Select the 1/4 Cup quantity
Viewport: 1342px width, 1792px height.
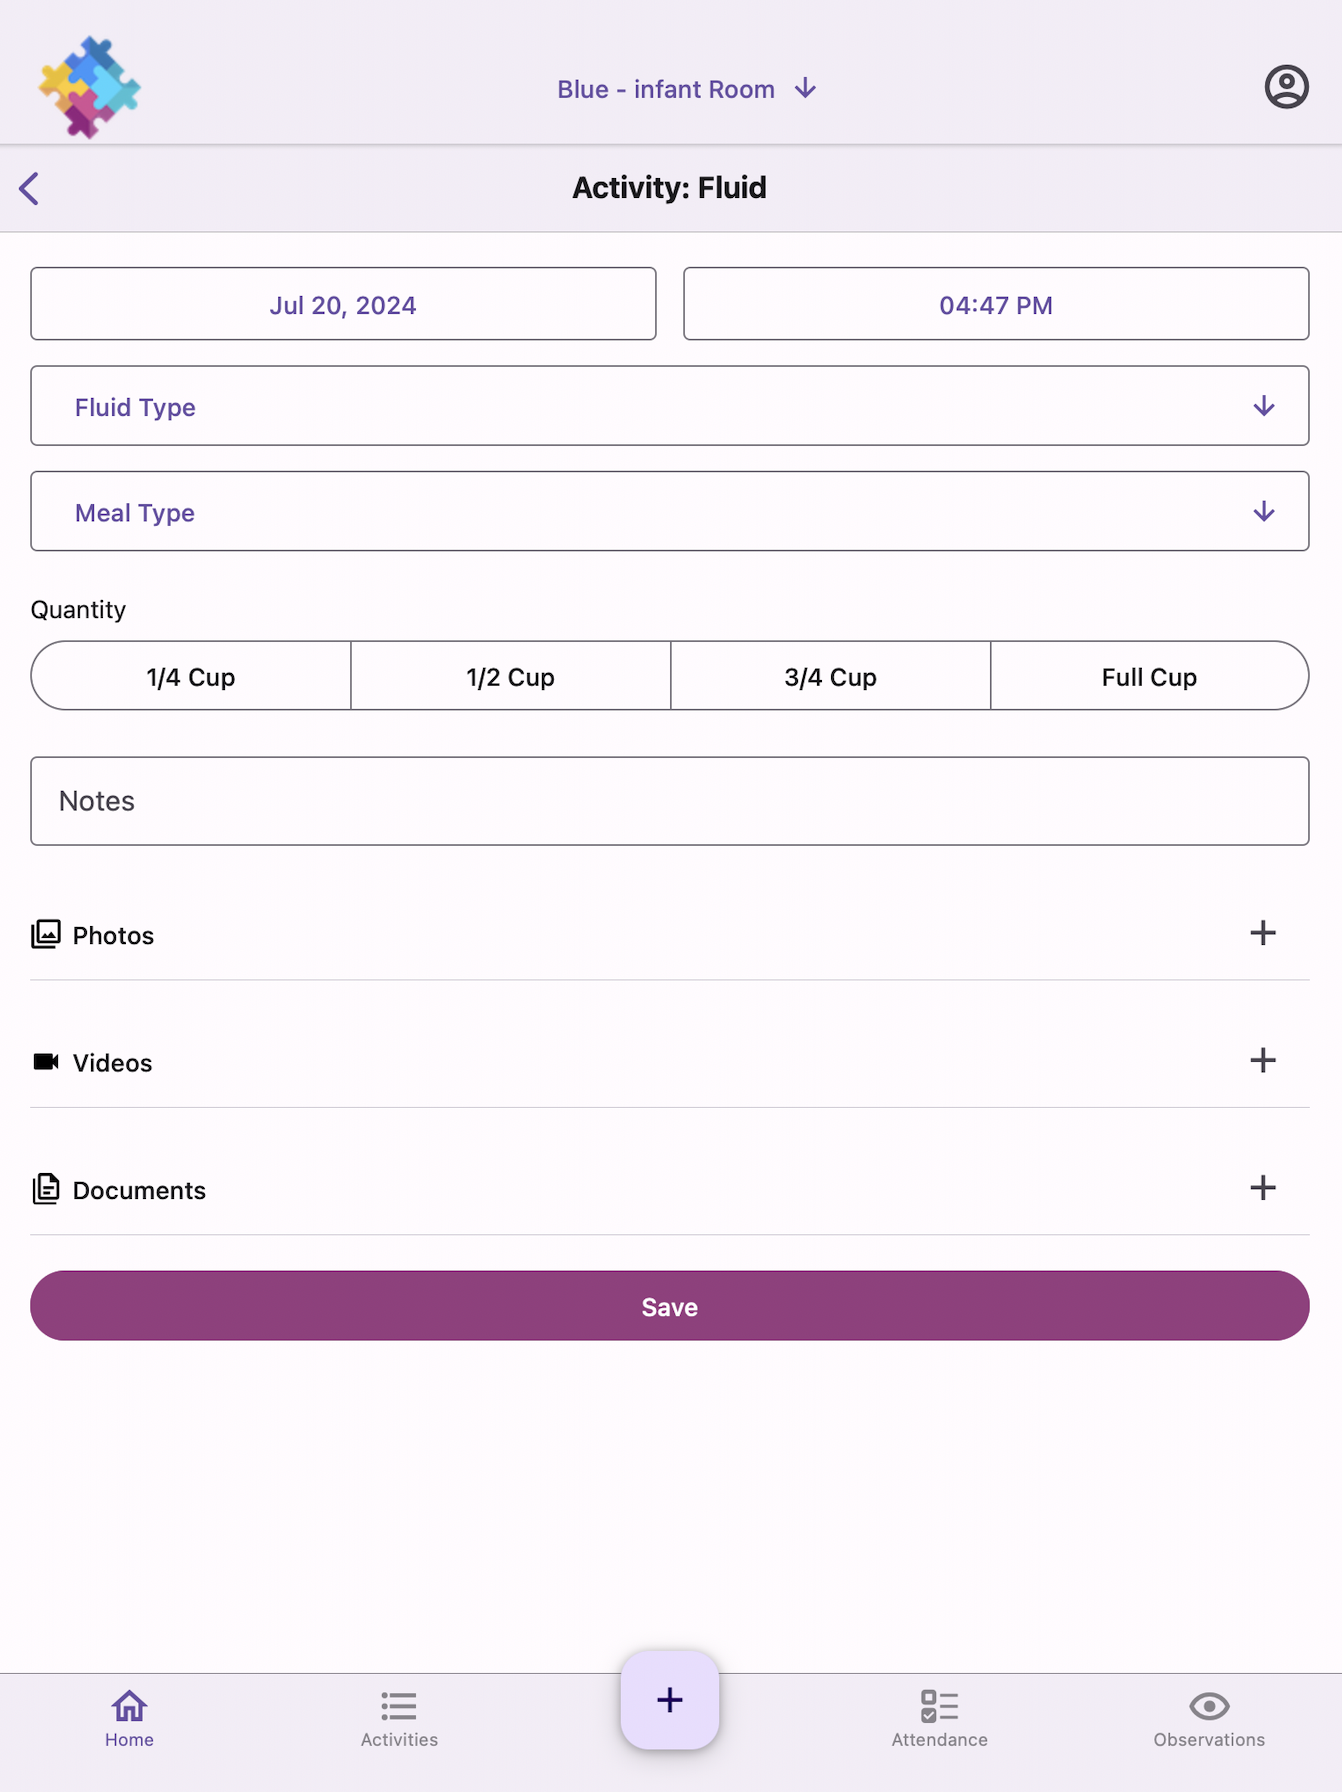click(191, 676)
